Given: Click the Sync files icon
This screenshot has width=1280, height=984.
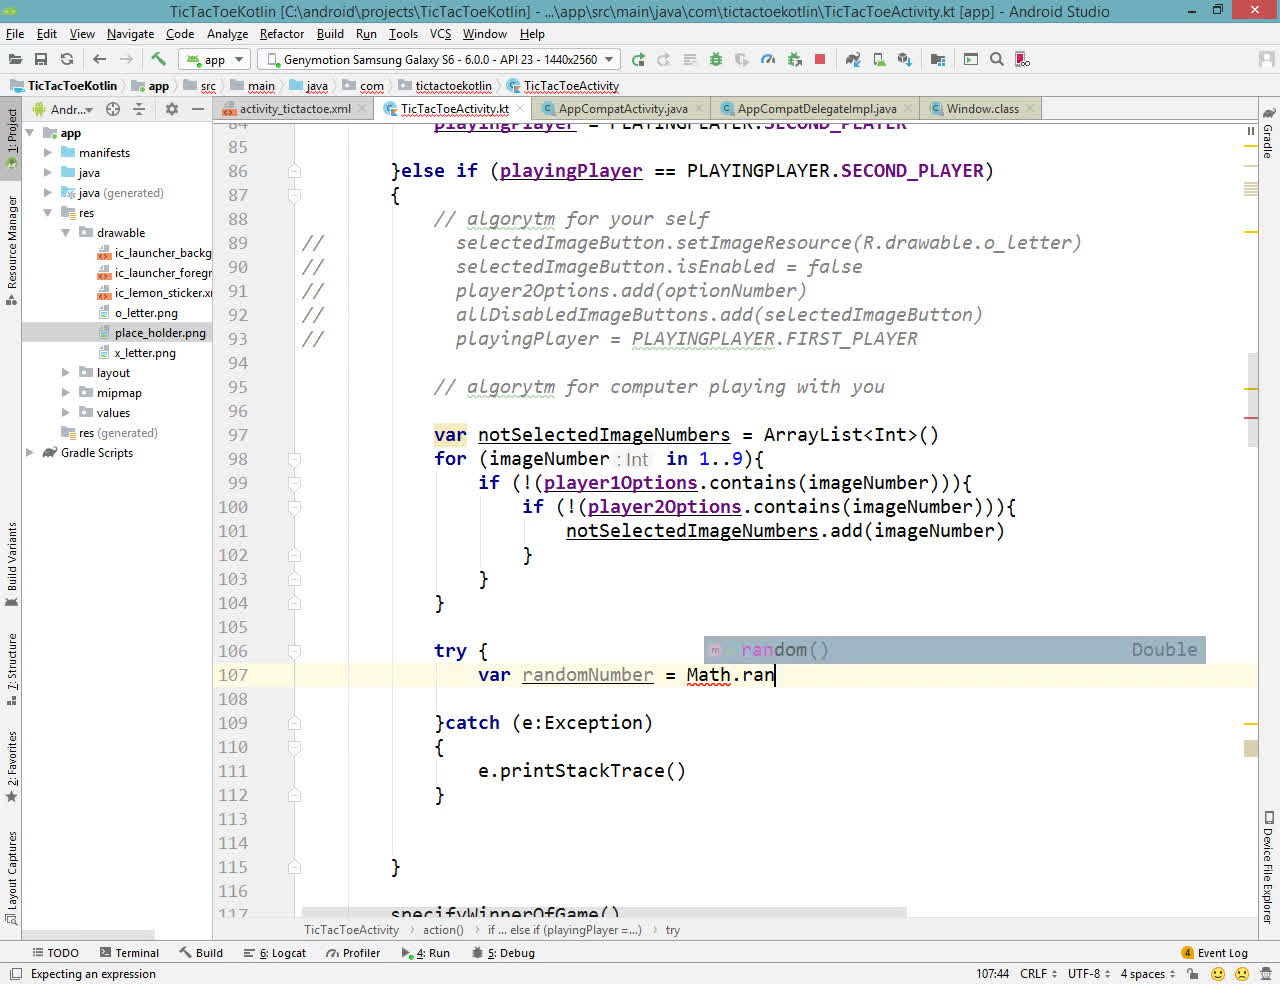Looking at the screenshot, I should click(x=67, y=60).
